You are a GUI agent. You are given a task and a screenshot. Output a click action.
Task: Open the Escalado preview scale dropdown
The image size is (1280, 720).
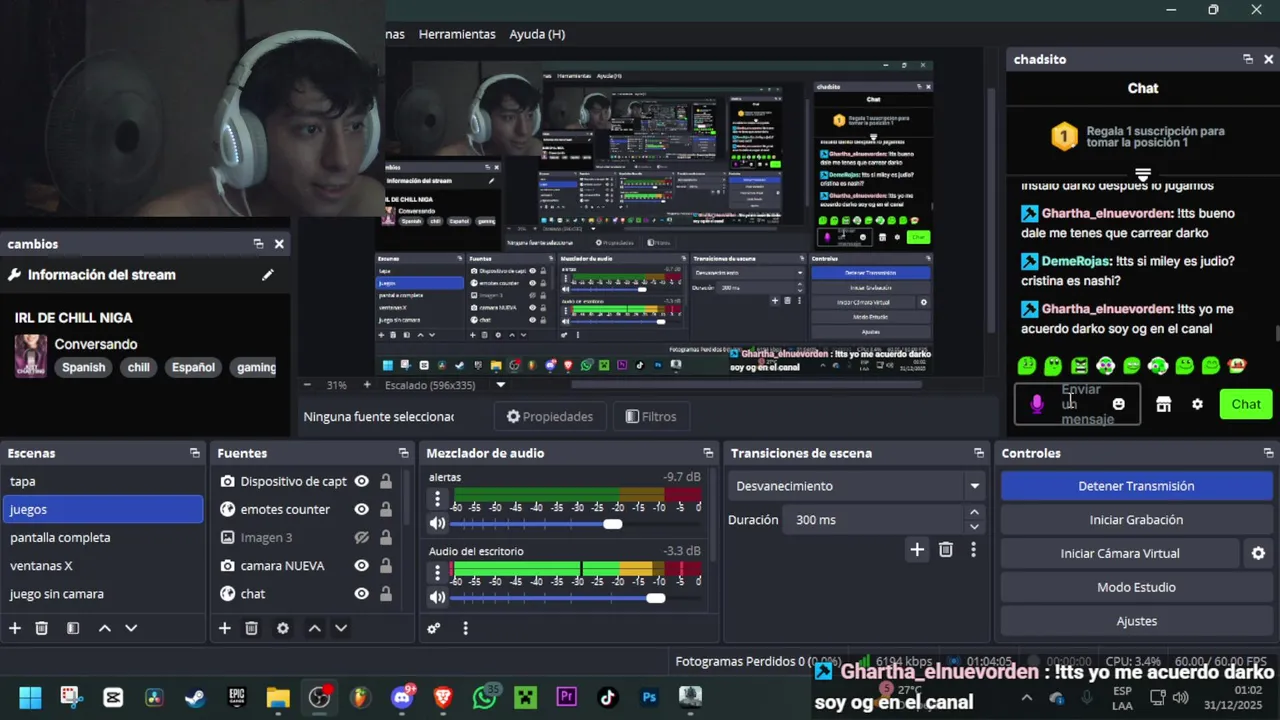click(x=501, y=385)
